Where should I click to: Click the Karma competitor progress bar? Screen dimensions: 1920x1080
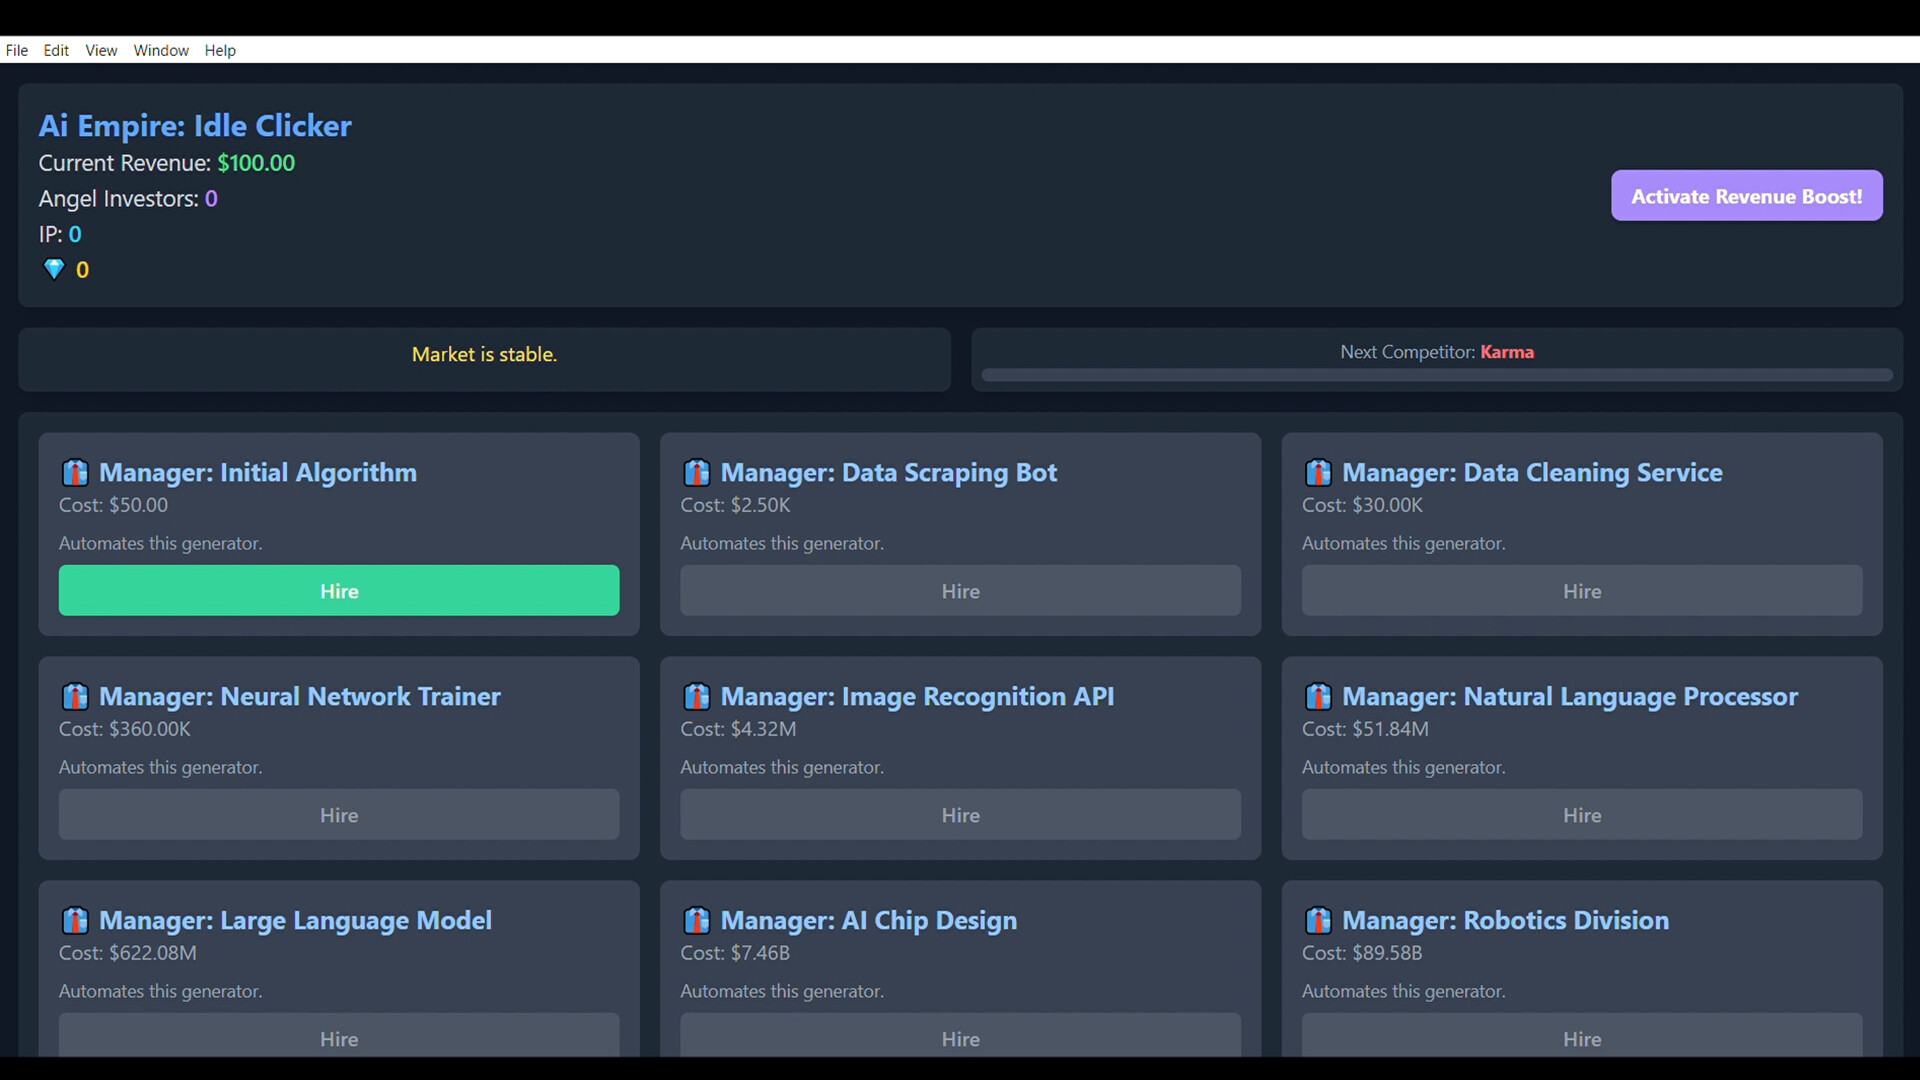(1437, 374)
